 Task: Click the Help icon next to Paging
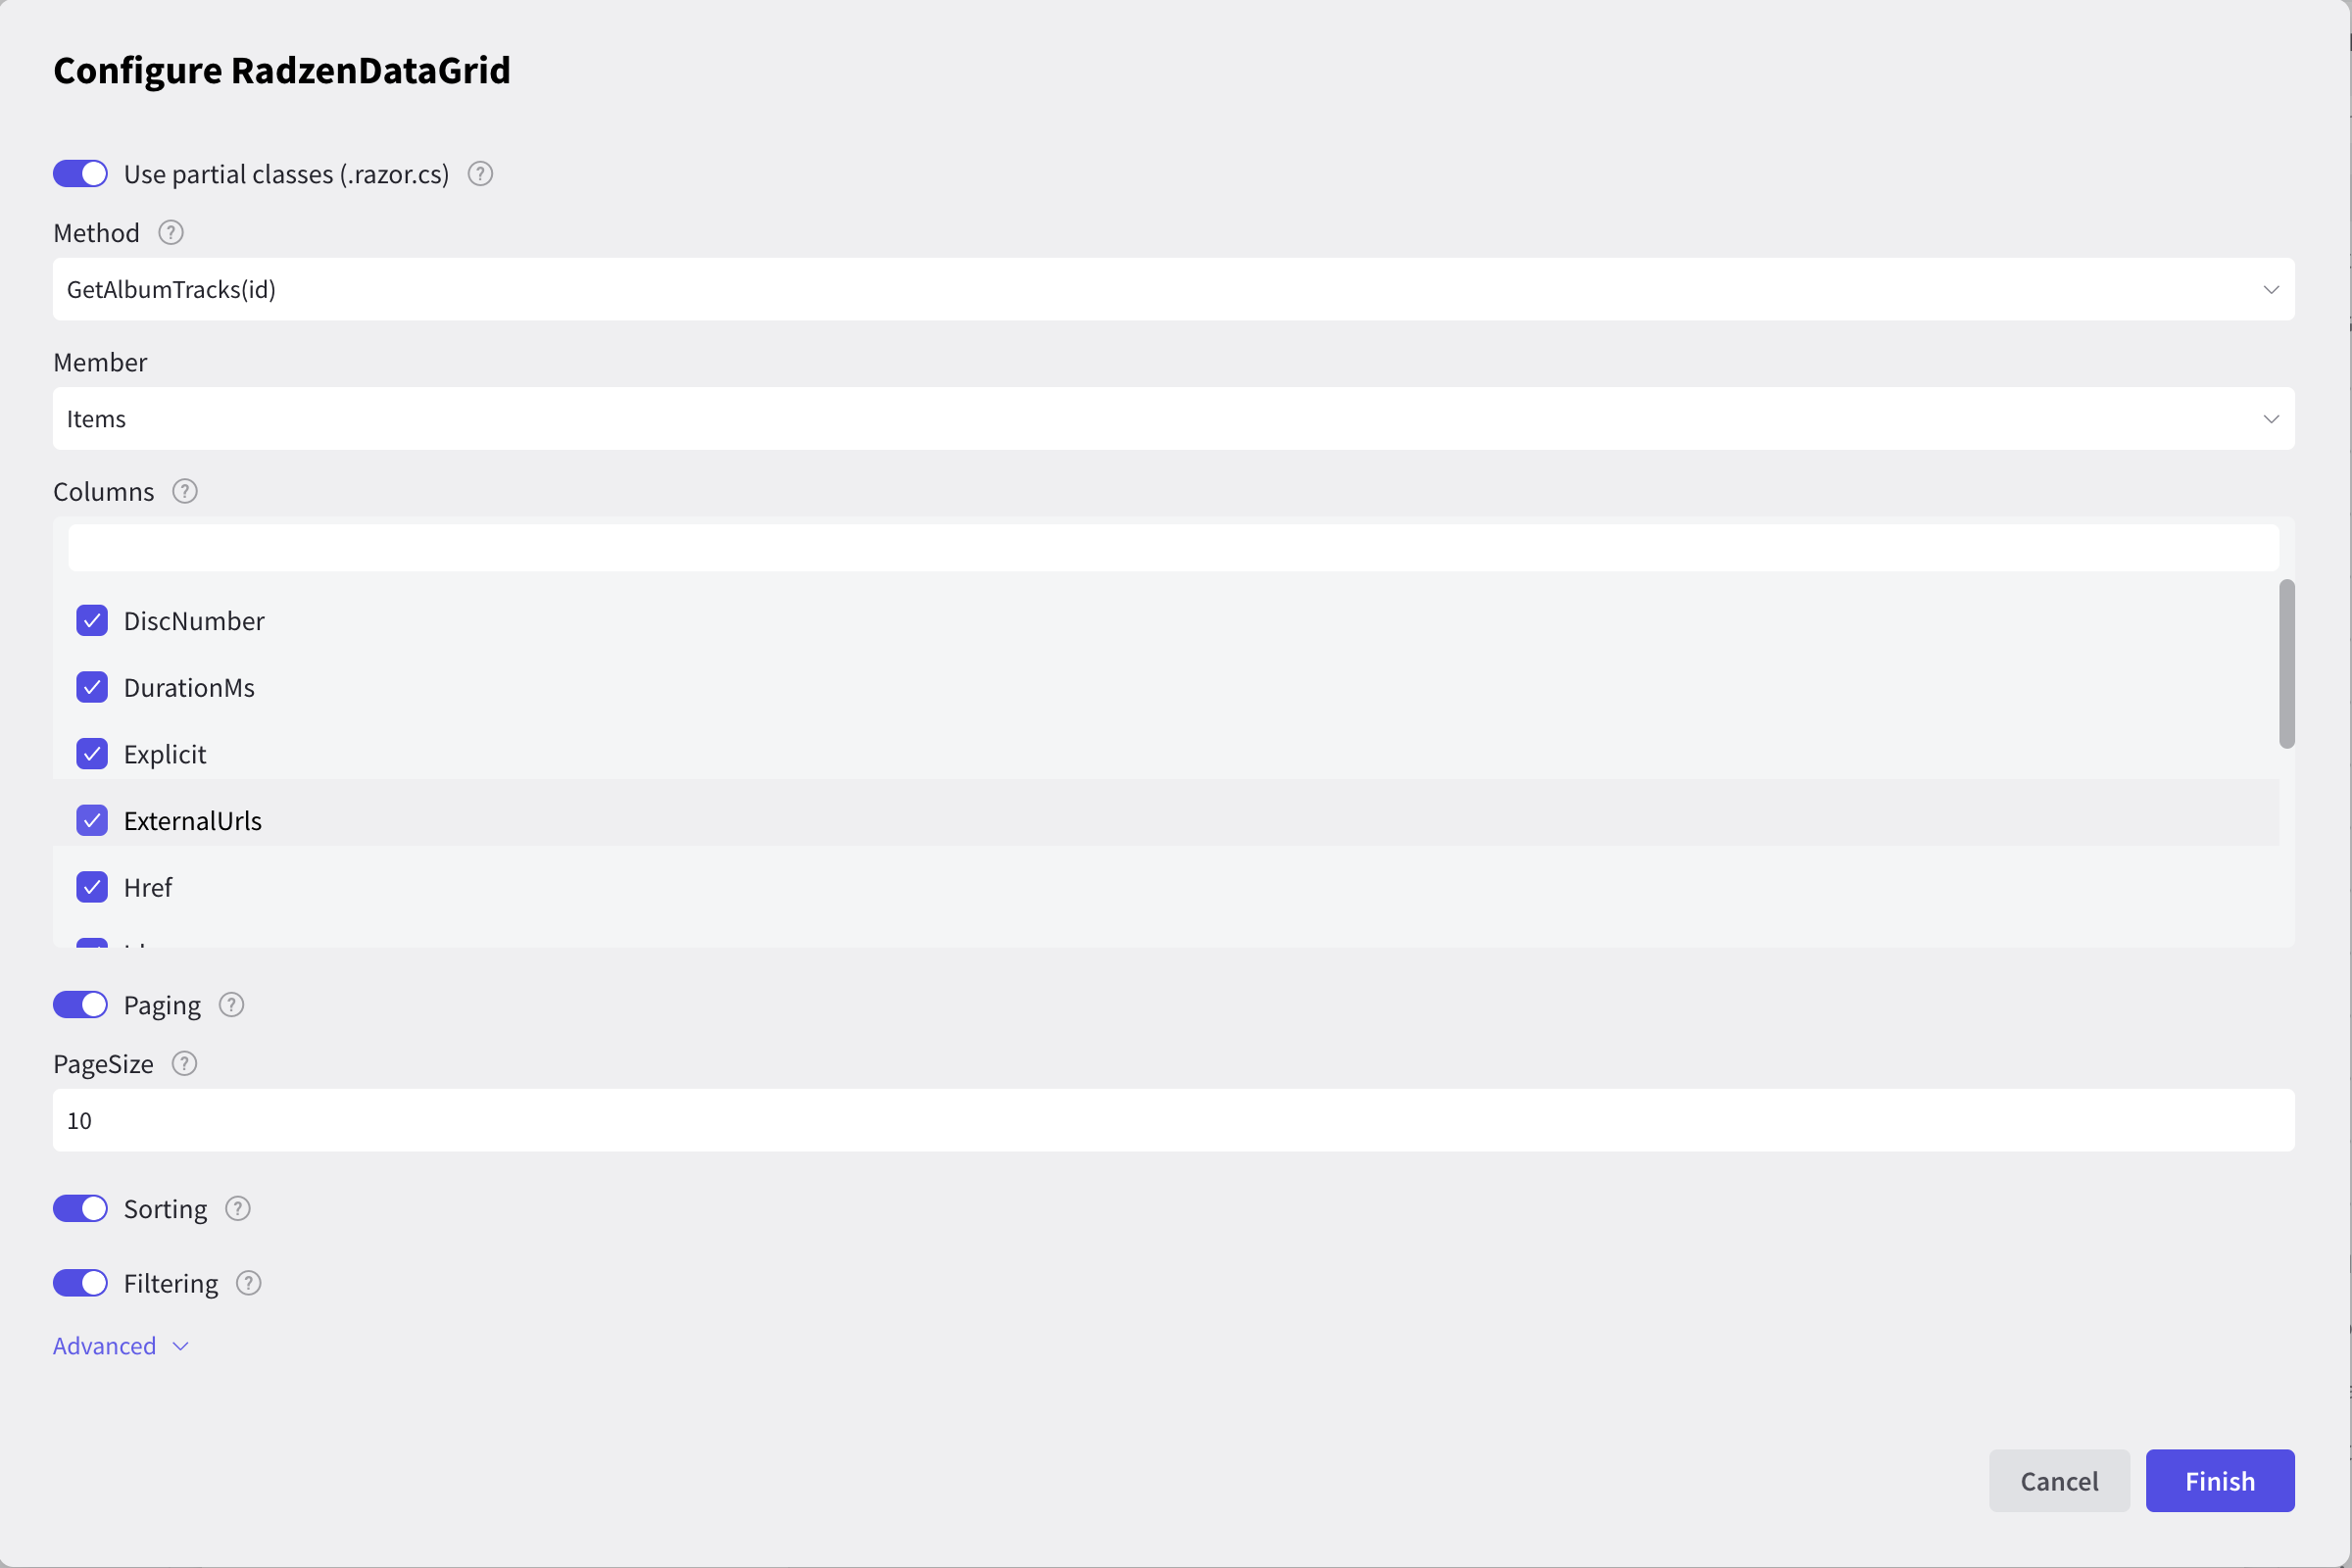(229, 1003)
